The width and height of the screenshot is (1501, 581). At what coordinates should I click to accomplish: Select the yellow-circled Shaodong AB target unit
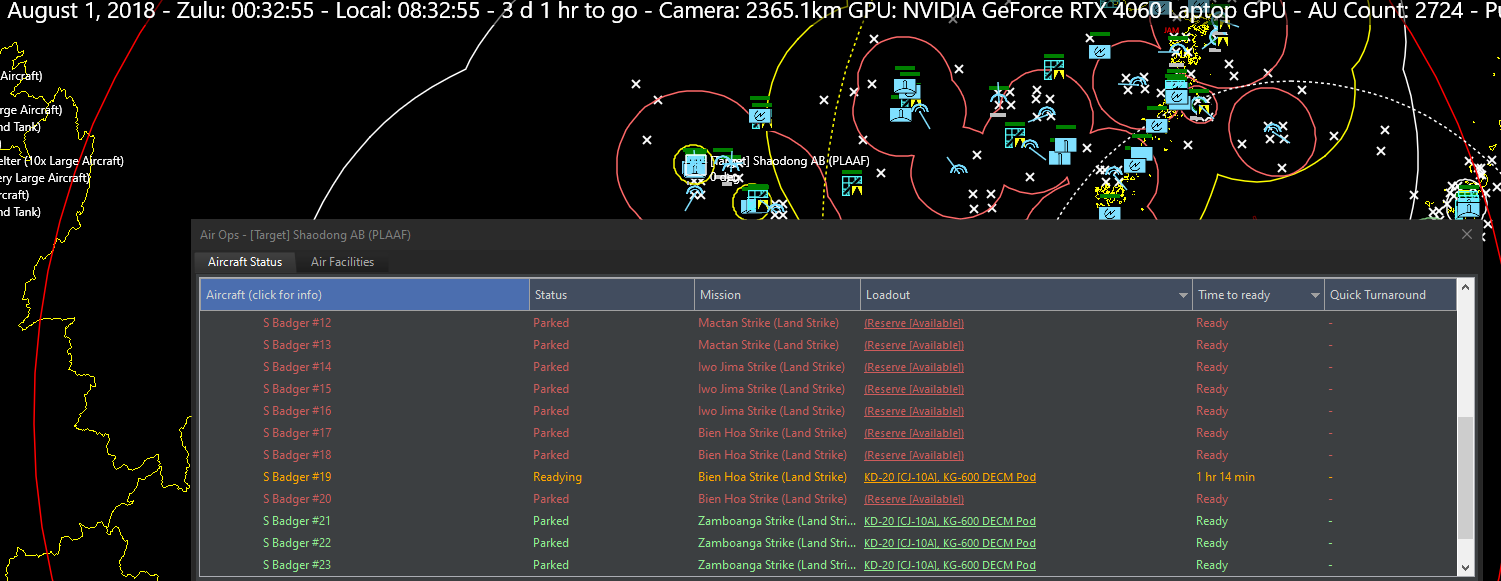(694, 165)
